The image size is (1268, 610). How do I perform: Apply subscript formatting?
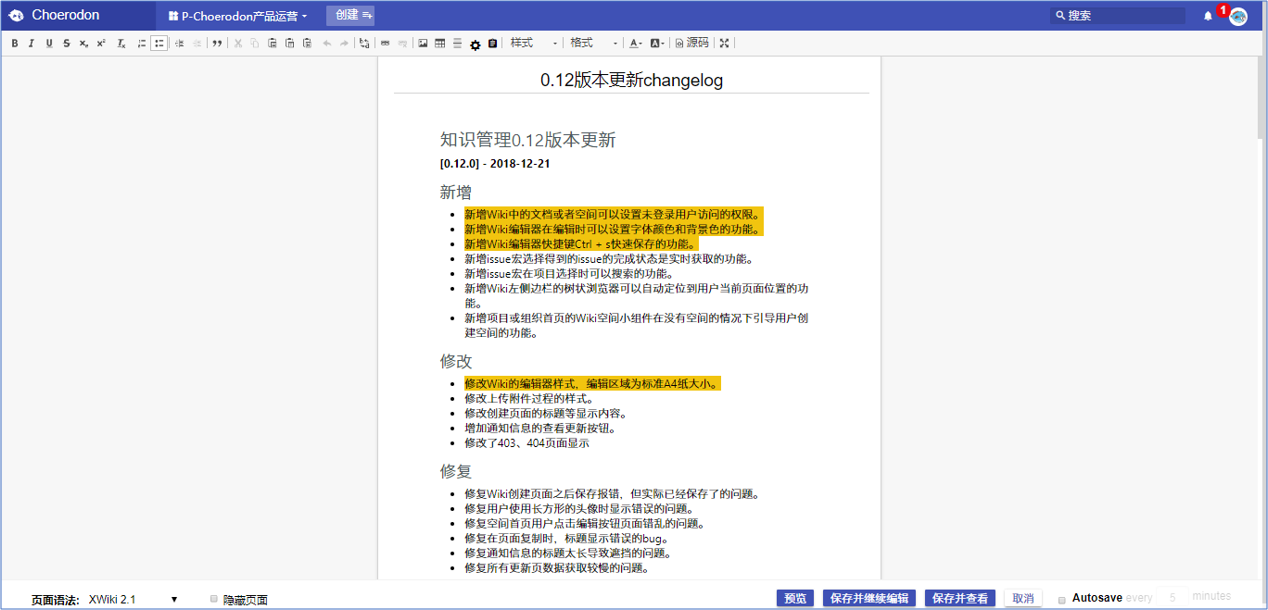pos(84,43)
